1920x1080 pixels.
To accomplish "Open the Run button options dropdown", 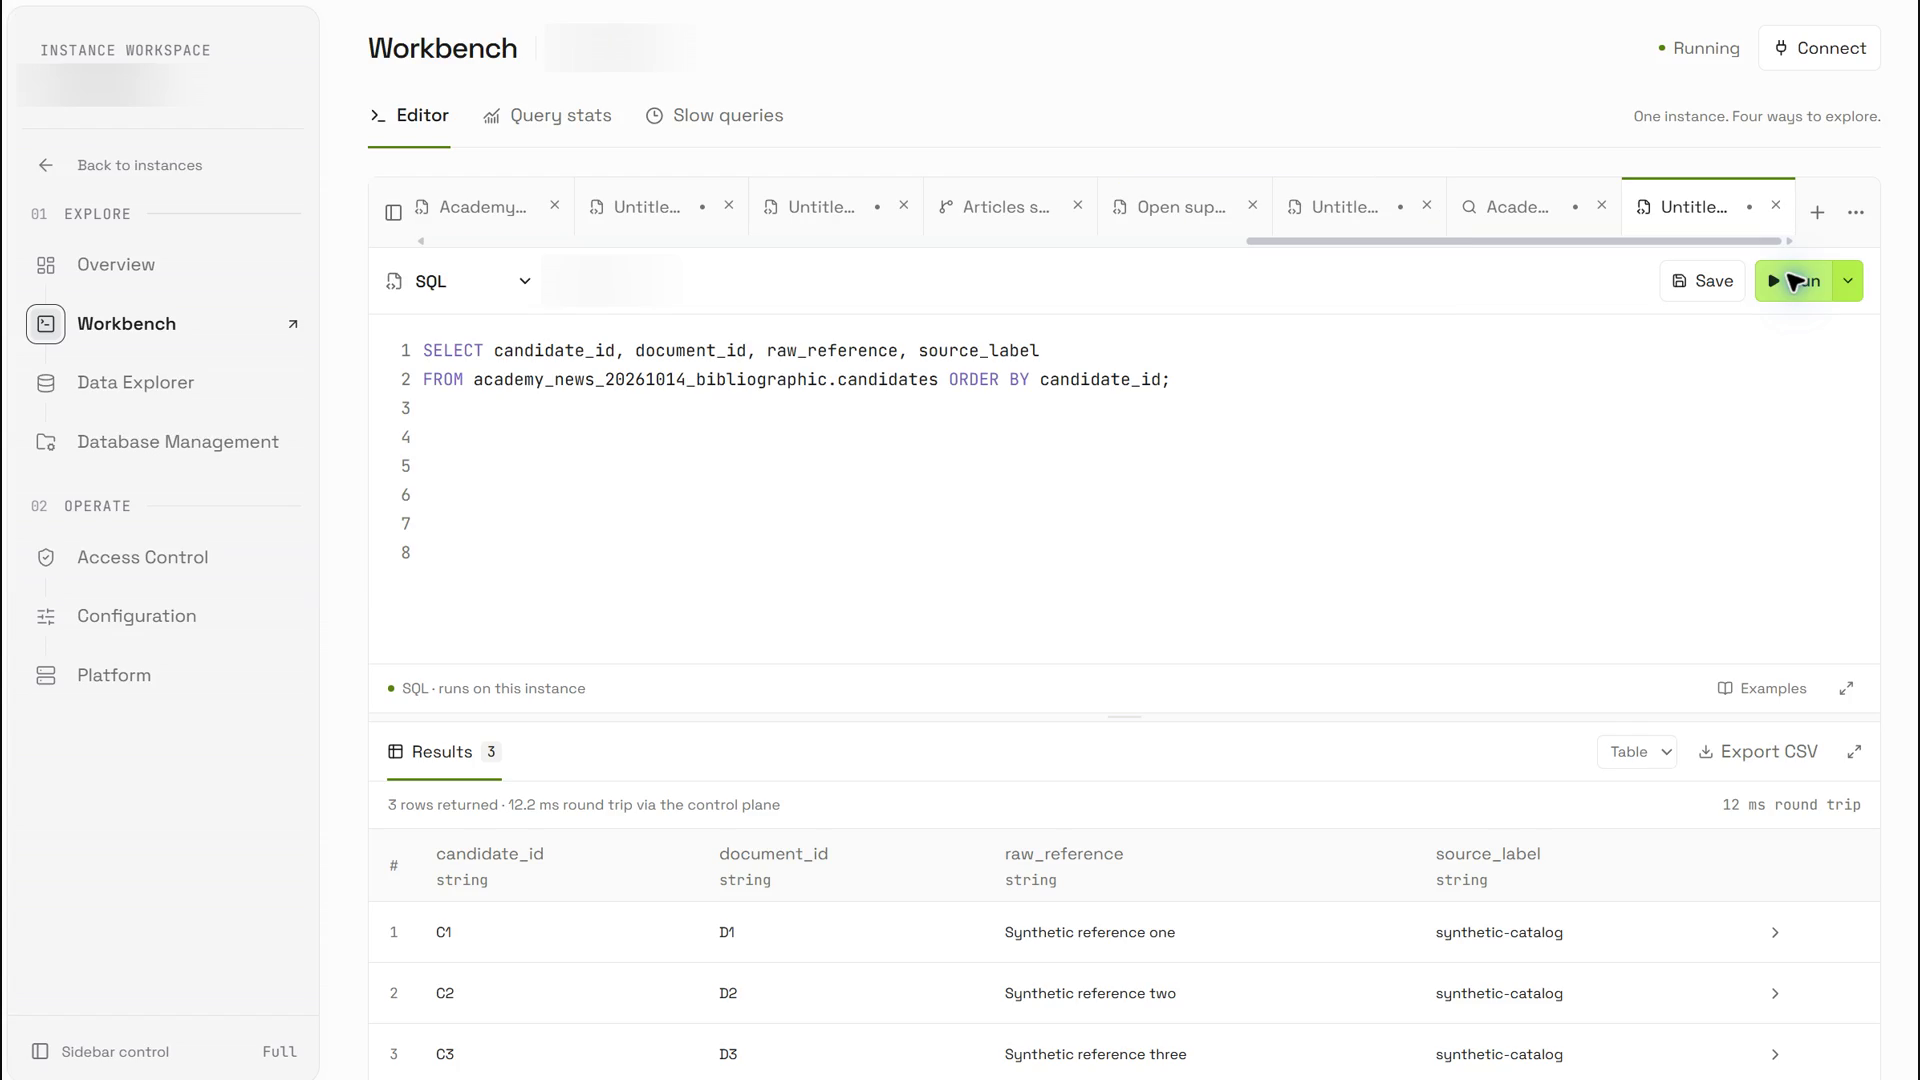I will (x=1848, y=281).
